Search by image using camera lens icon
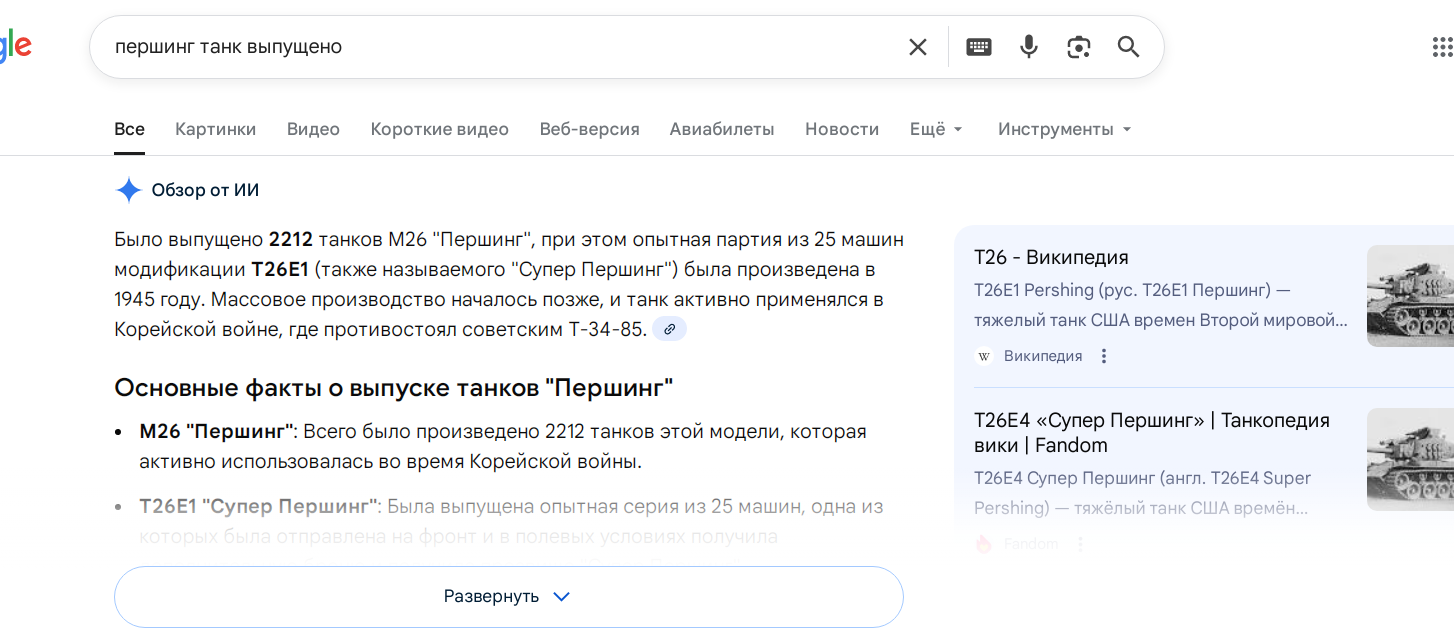Image resolution: width=1454 pixels, height=642 pixels. point(1078,47)
